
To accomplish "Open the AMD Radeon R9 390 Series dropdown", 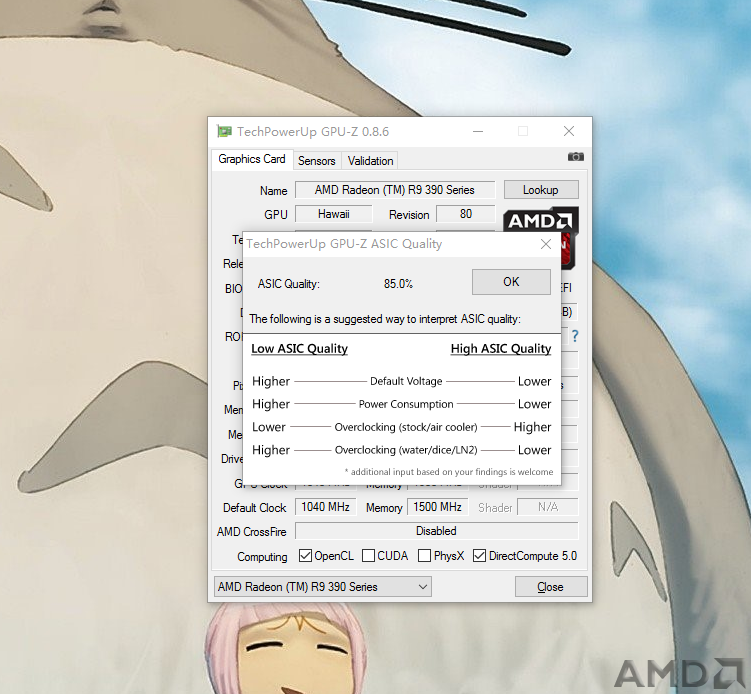I will click(x=323, y=587).
